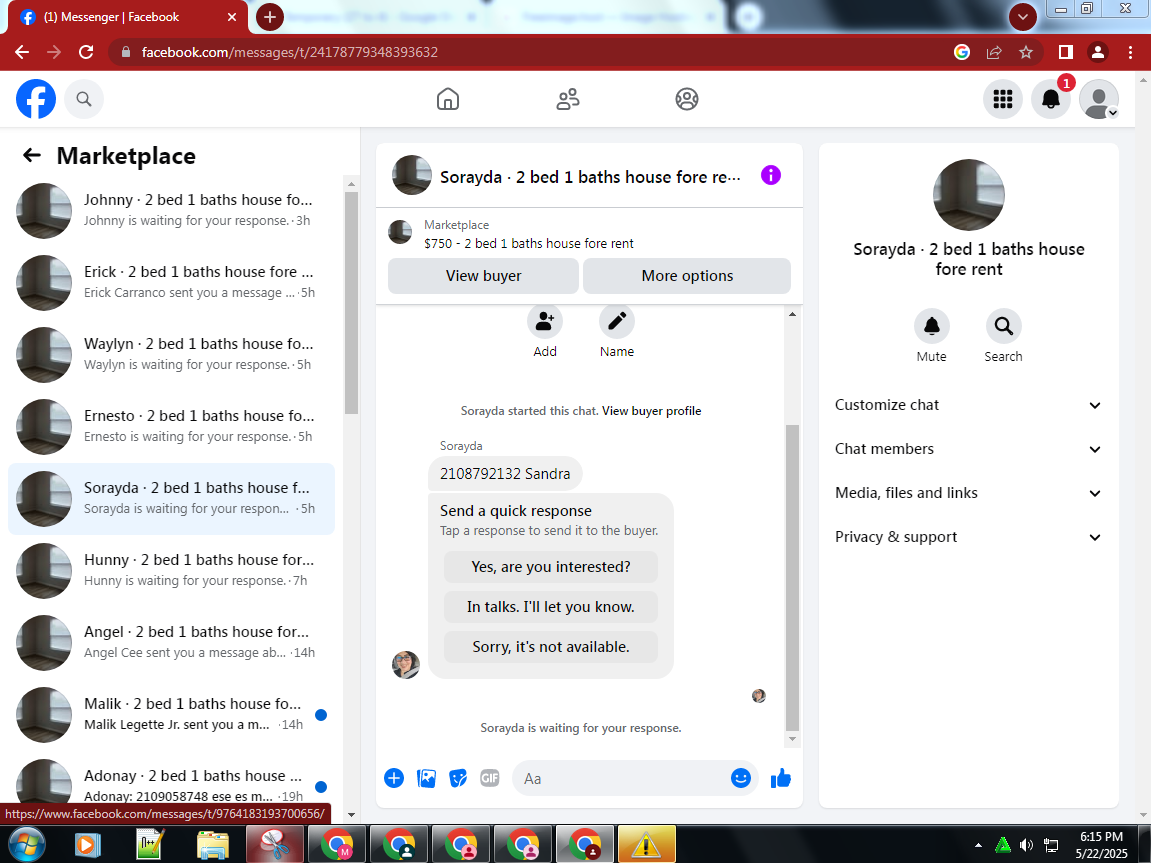Mute conversation using bell icon
1151x863 pixels.
[932, 326]
